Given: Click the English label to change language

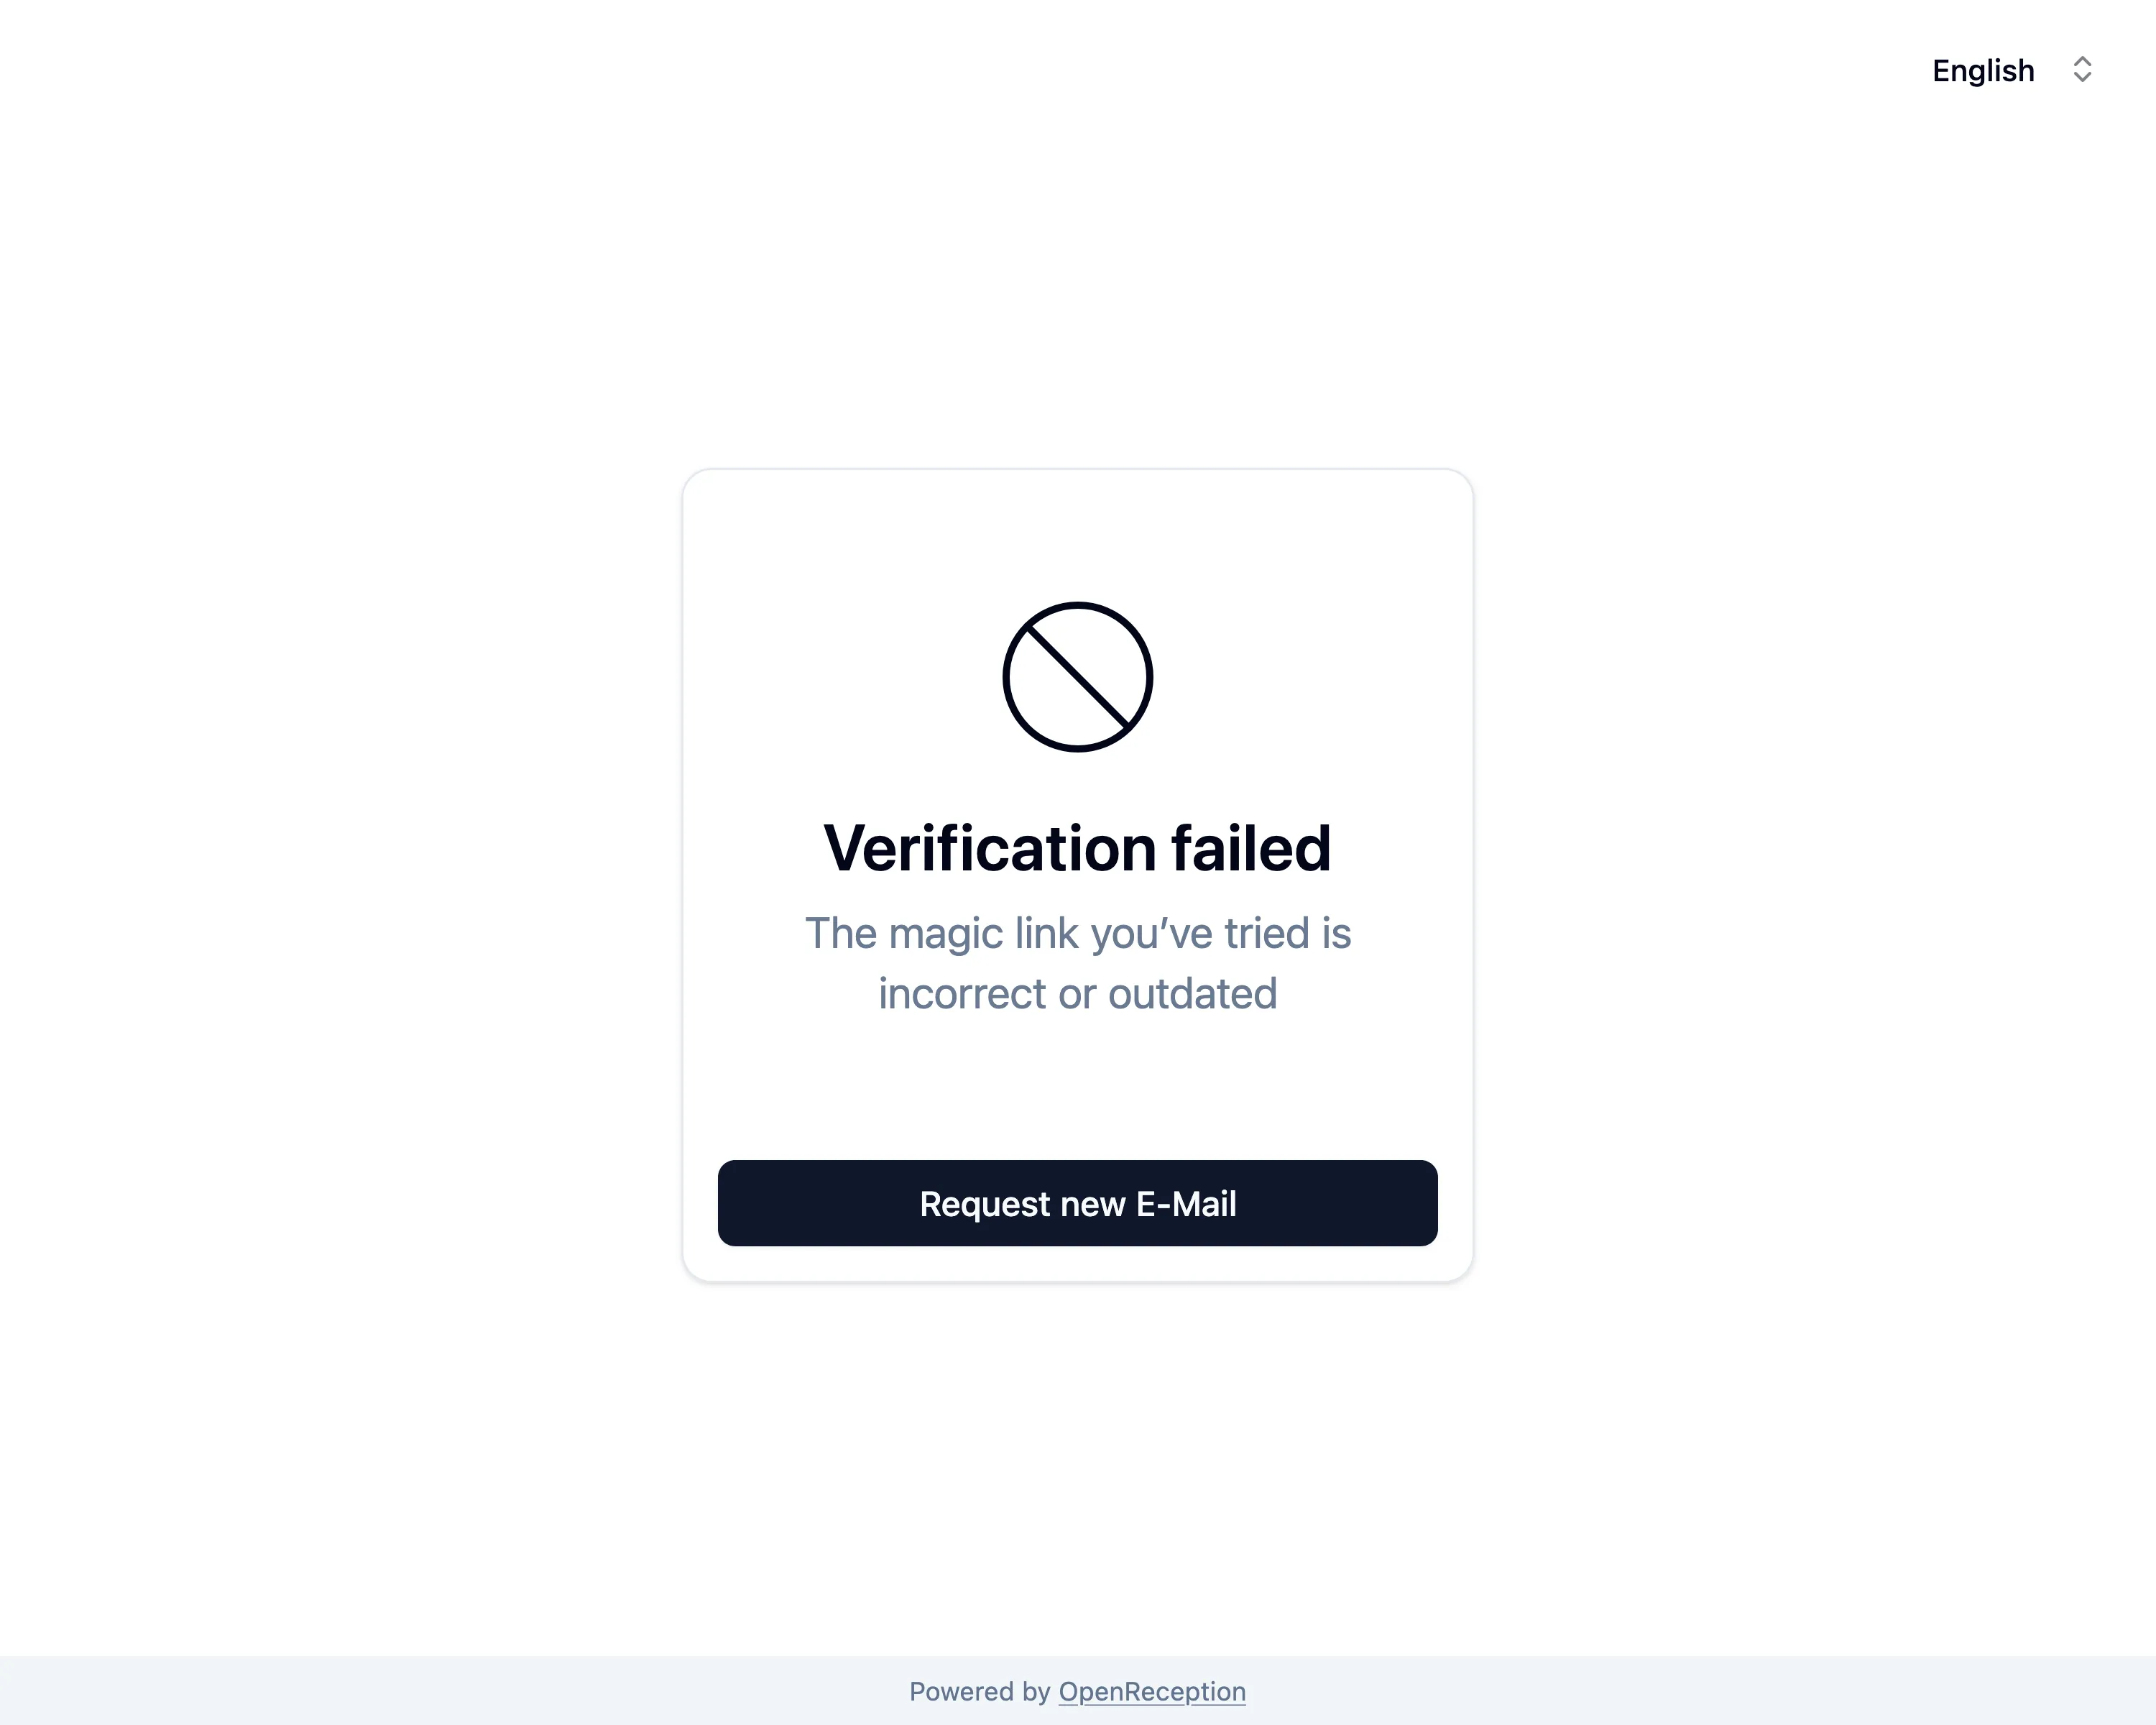Looking at the screenshot, I should tap(1983, 70).
